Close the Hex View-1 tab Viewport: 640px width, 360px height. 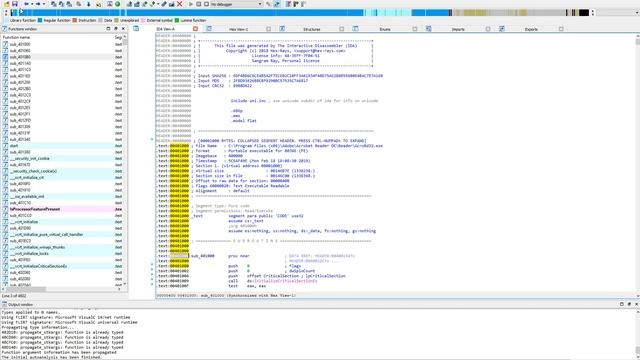point(268,29)
